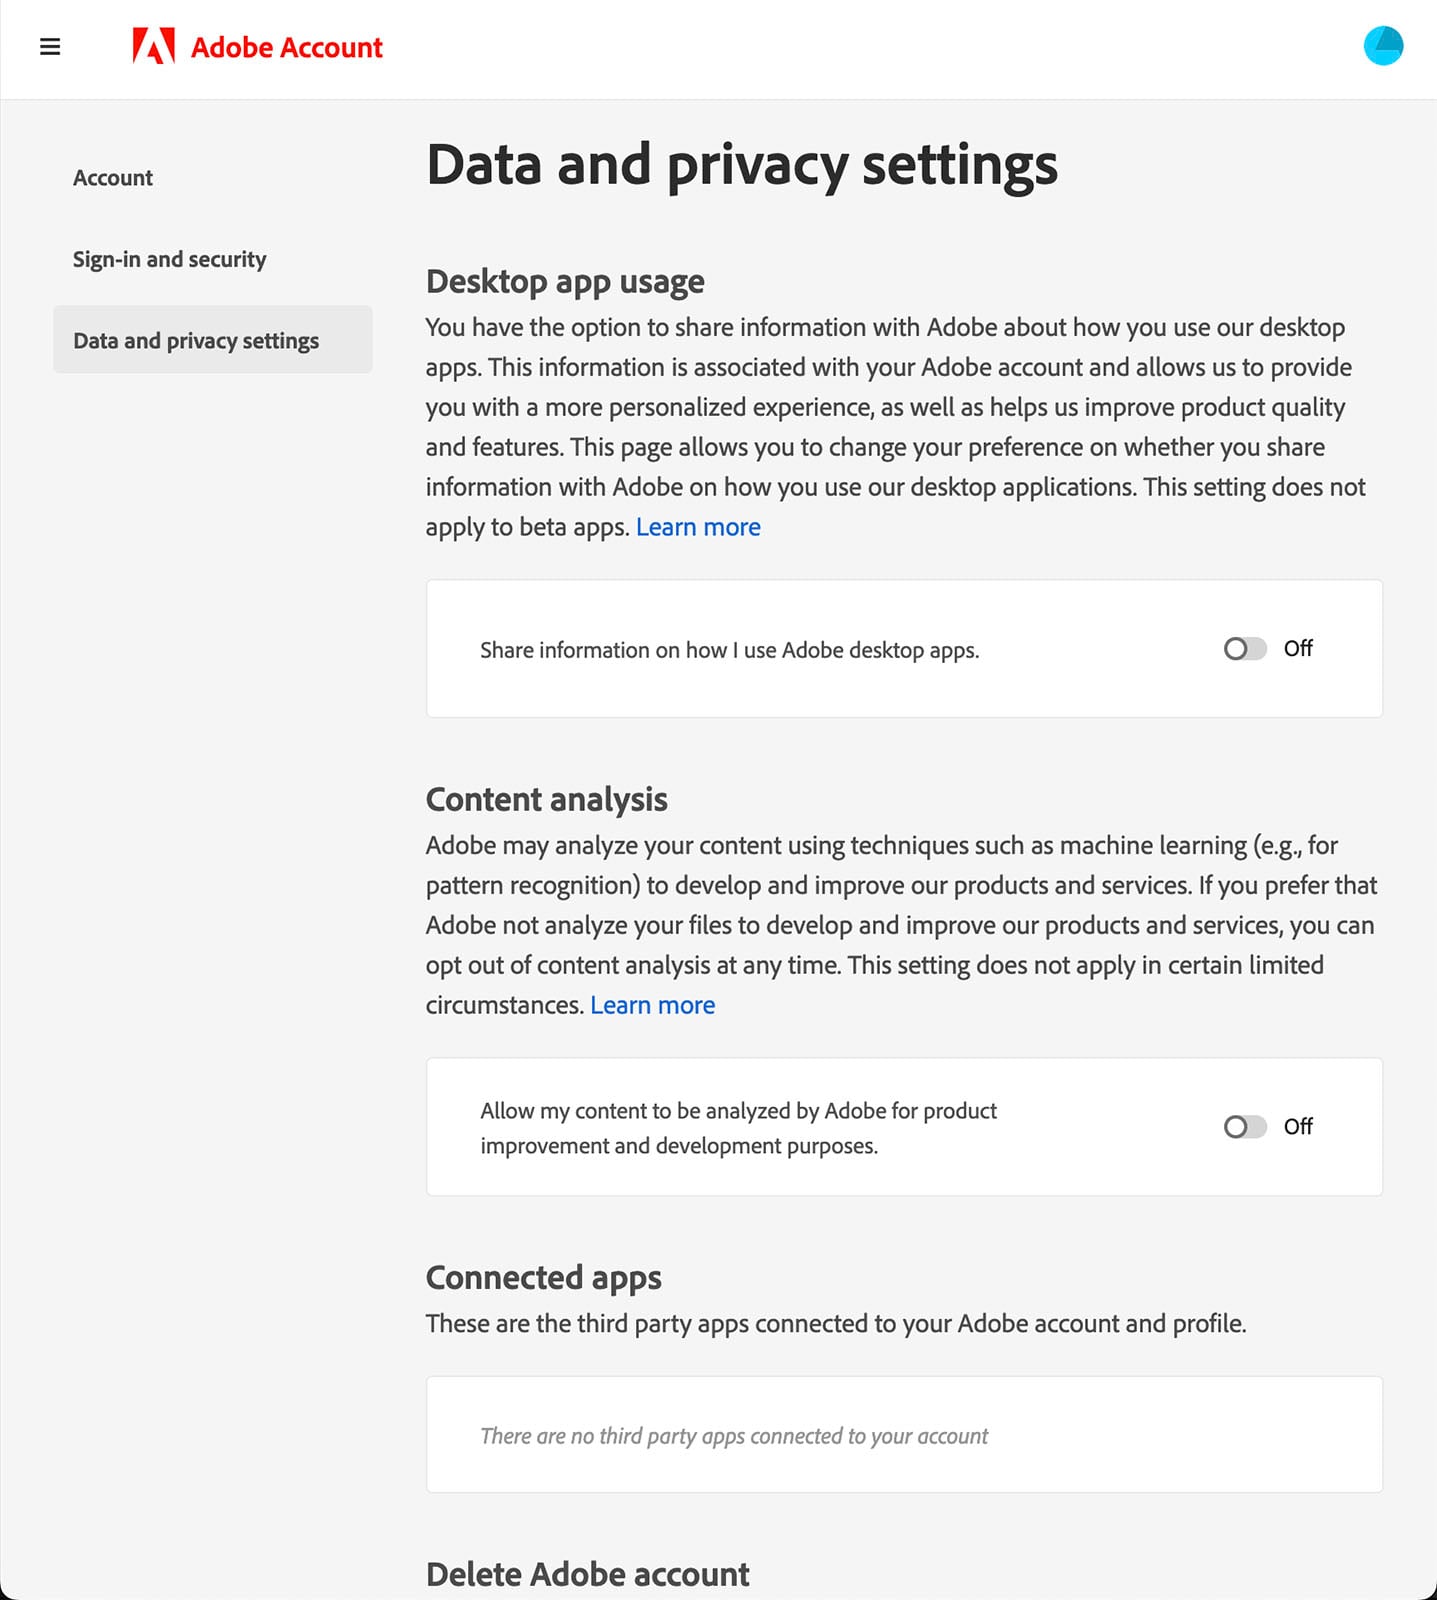Switch the content analysis setting from Off
This screenshot has width=1437, height=1600.
(1245, 1127)
